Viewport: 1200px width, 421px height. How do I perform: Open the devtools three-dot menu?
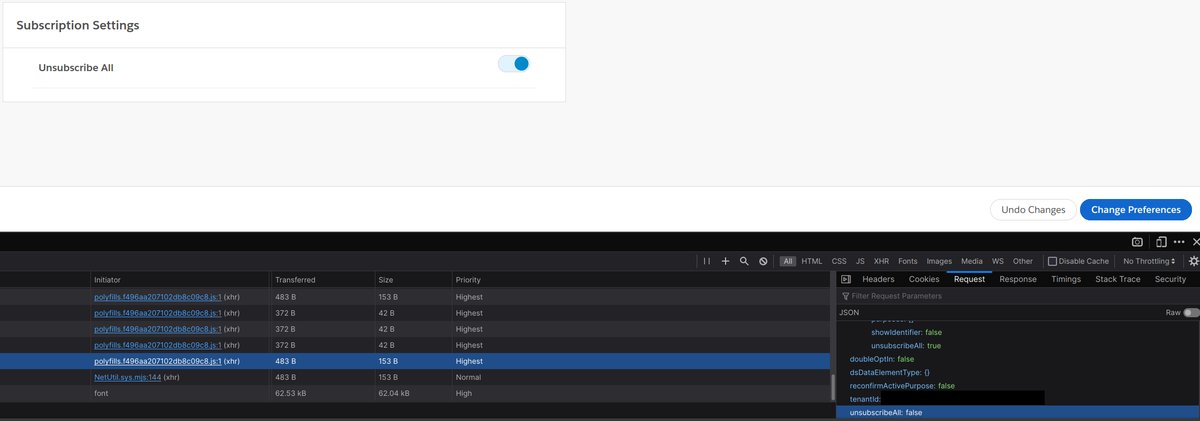pyautogui.click(x=1181, y=242)
